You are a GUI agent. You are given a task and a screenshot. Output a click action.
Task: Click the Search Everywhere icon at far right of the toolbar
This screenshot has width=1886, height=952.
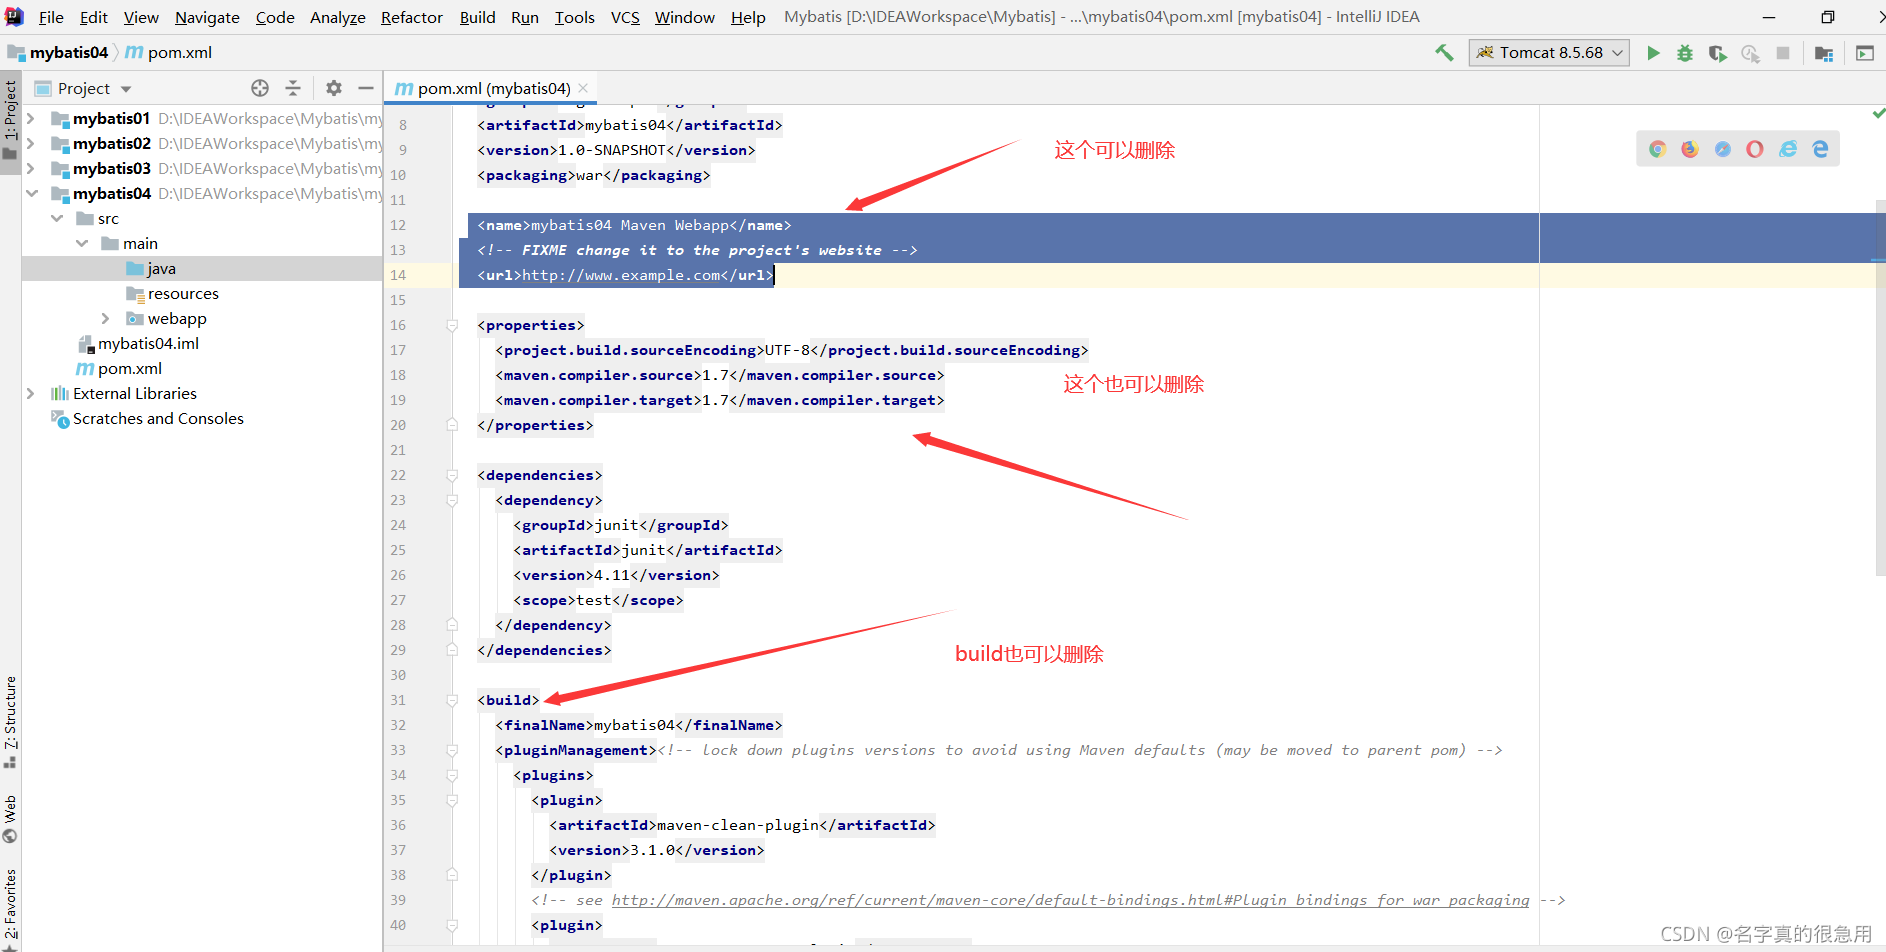click(1865, 53)
